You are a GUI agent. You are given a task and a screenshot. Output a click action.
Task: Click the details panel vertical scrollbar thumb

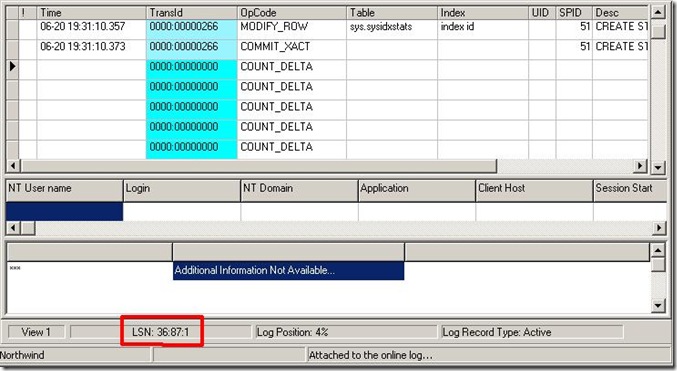click(x=658, y=265)
